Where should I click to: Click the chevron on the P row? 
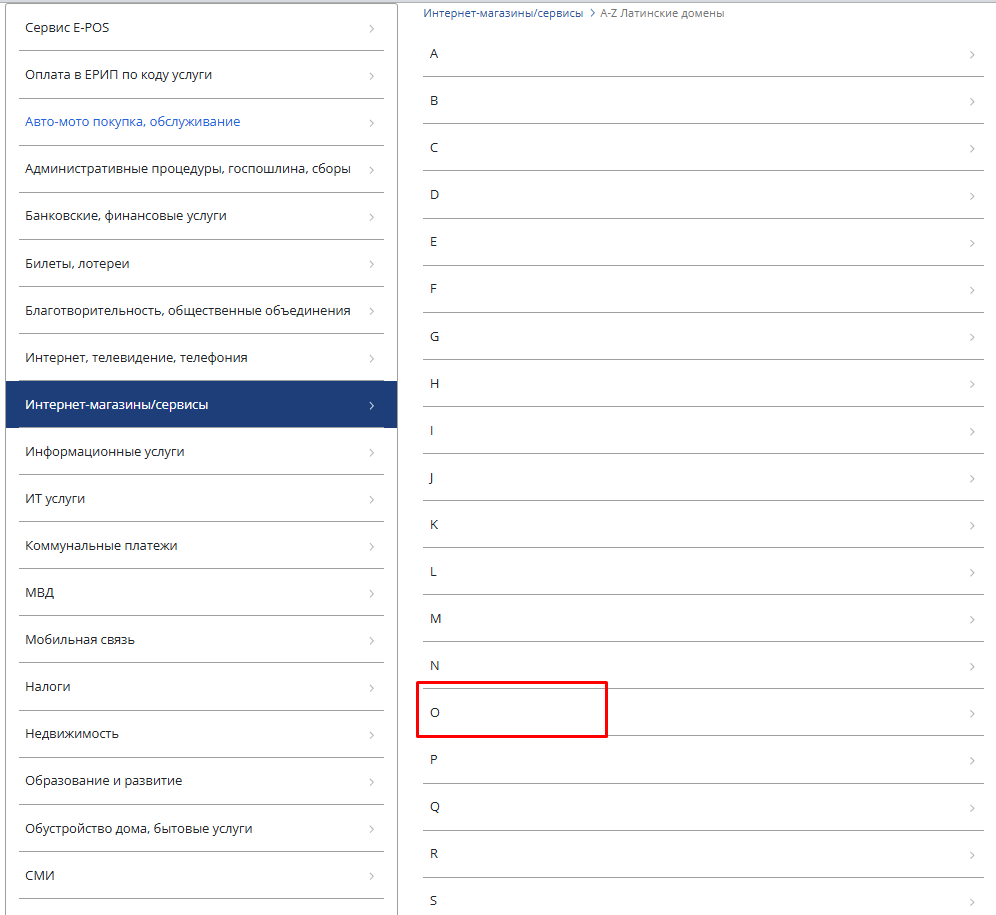pos(972,761)
